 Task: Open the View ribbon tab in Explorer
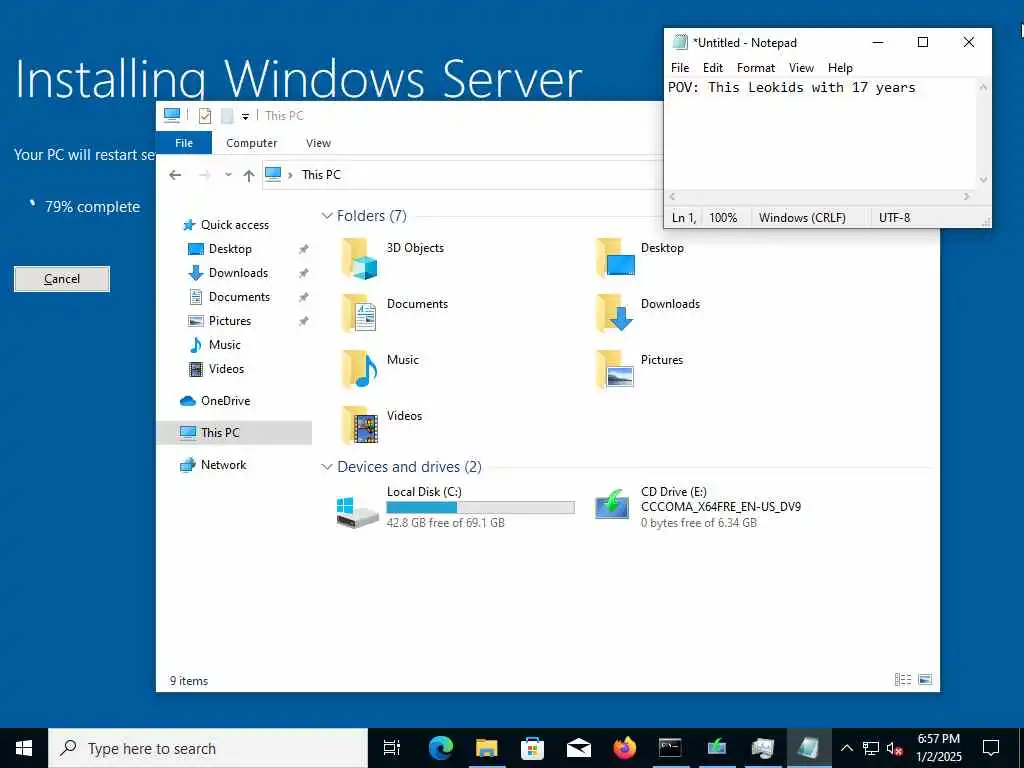click(x=318, y=143)
